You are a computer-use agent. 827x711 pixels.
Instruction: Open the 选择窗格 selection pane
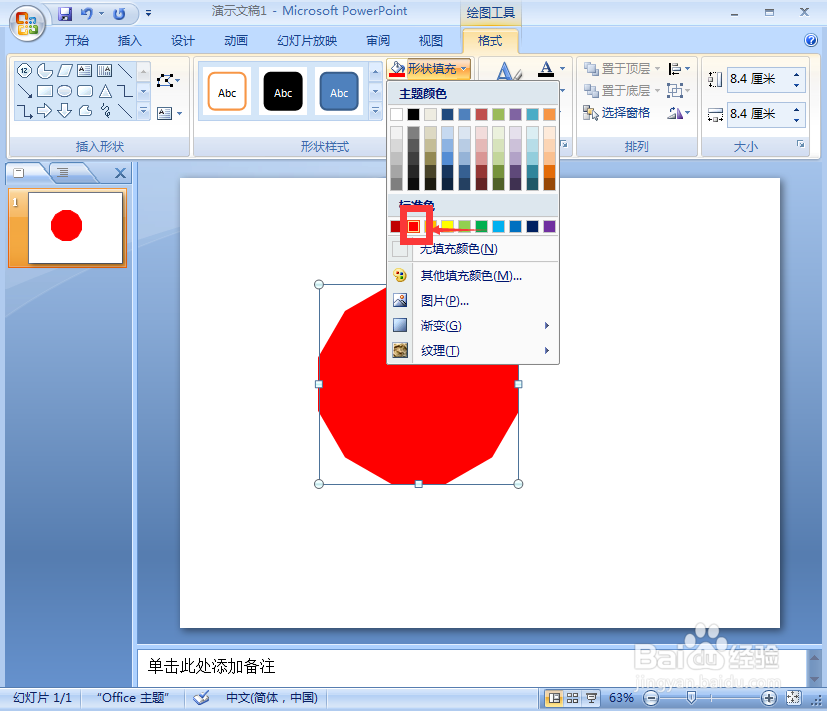click(x=617, y=113)
